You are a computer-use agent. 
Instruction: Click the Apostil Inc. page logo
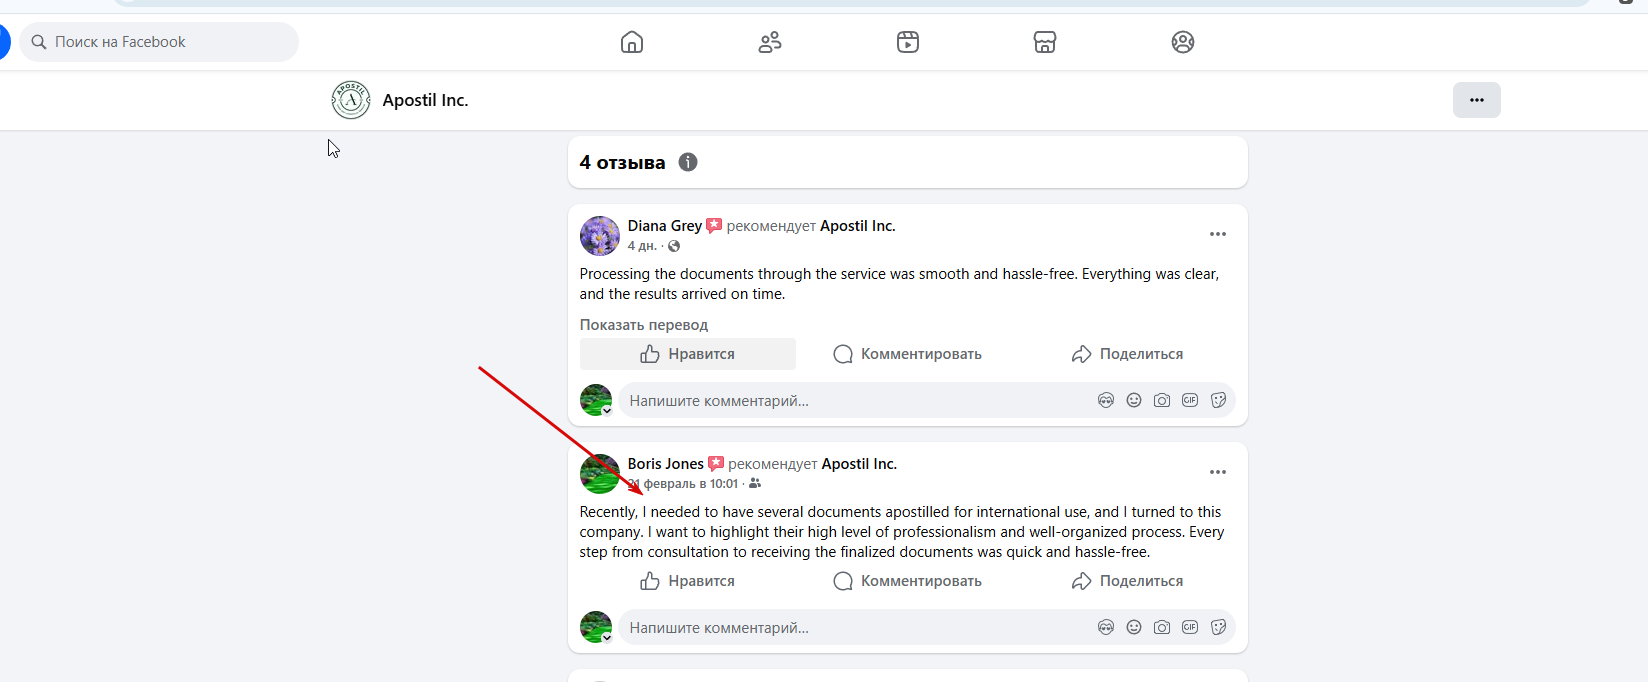tap(351, 100)
